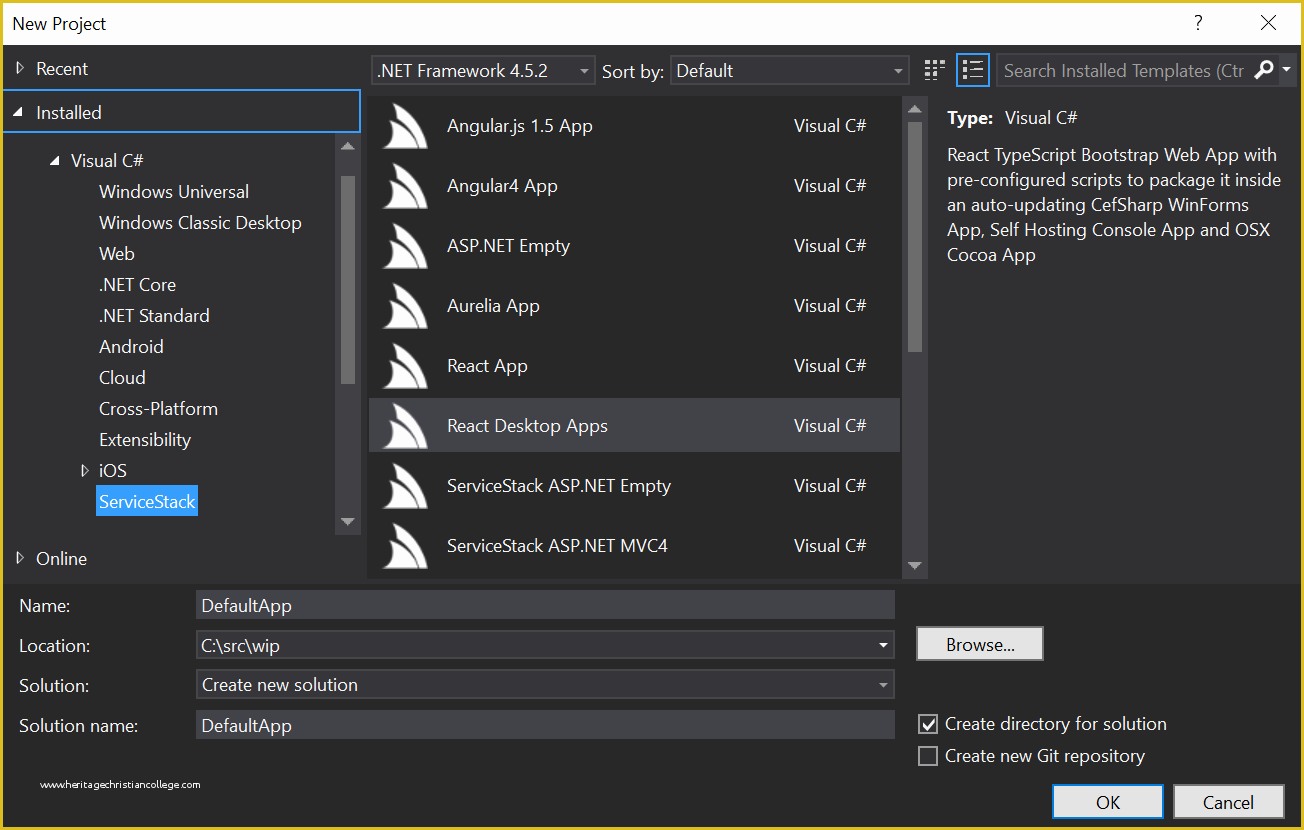Select the Extensibility category
This screenshot has height=830, width=1304.
point(145,439)
